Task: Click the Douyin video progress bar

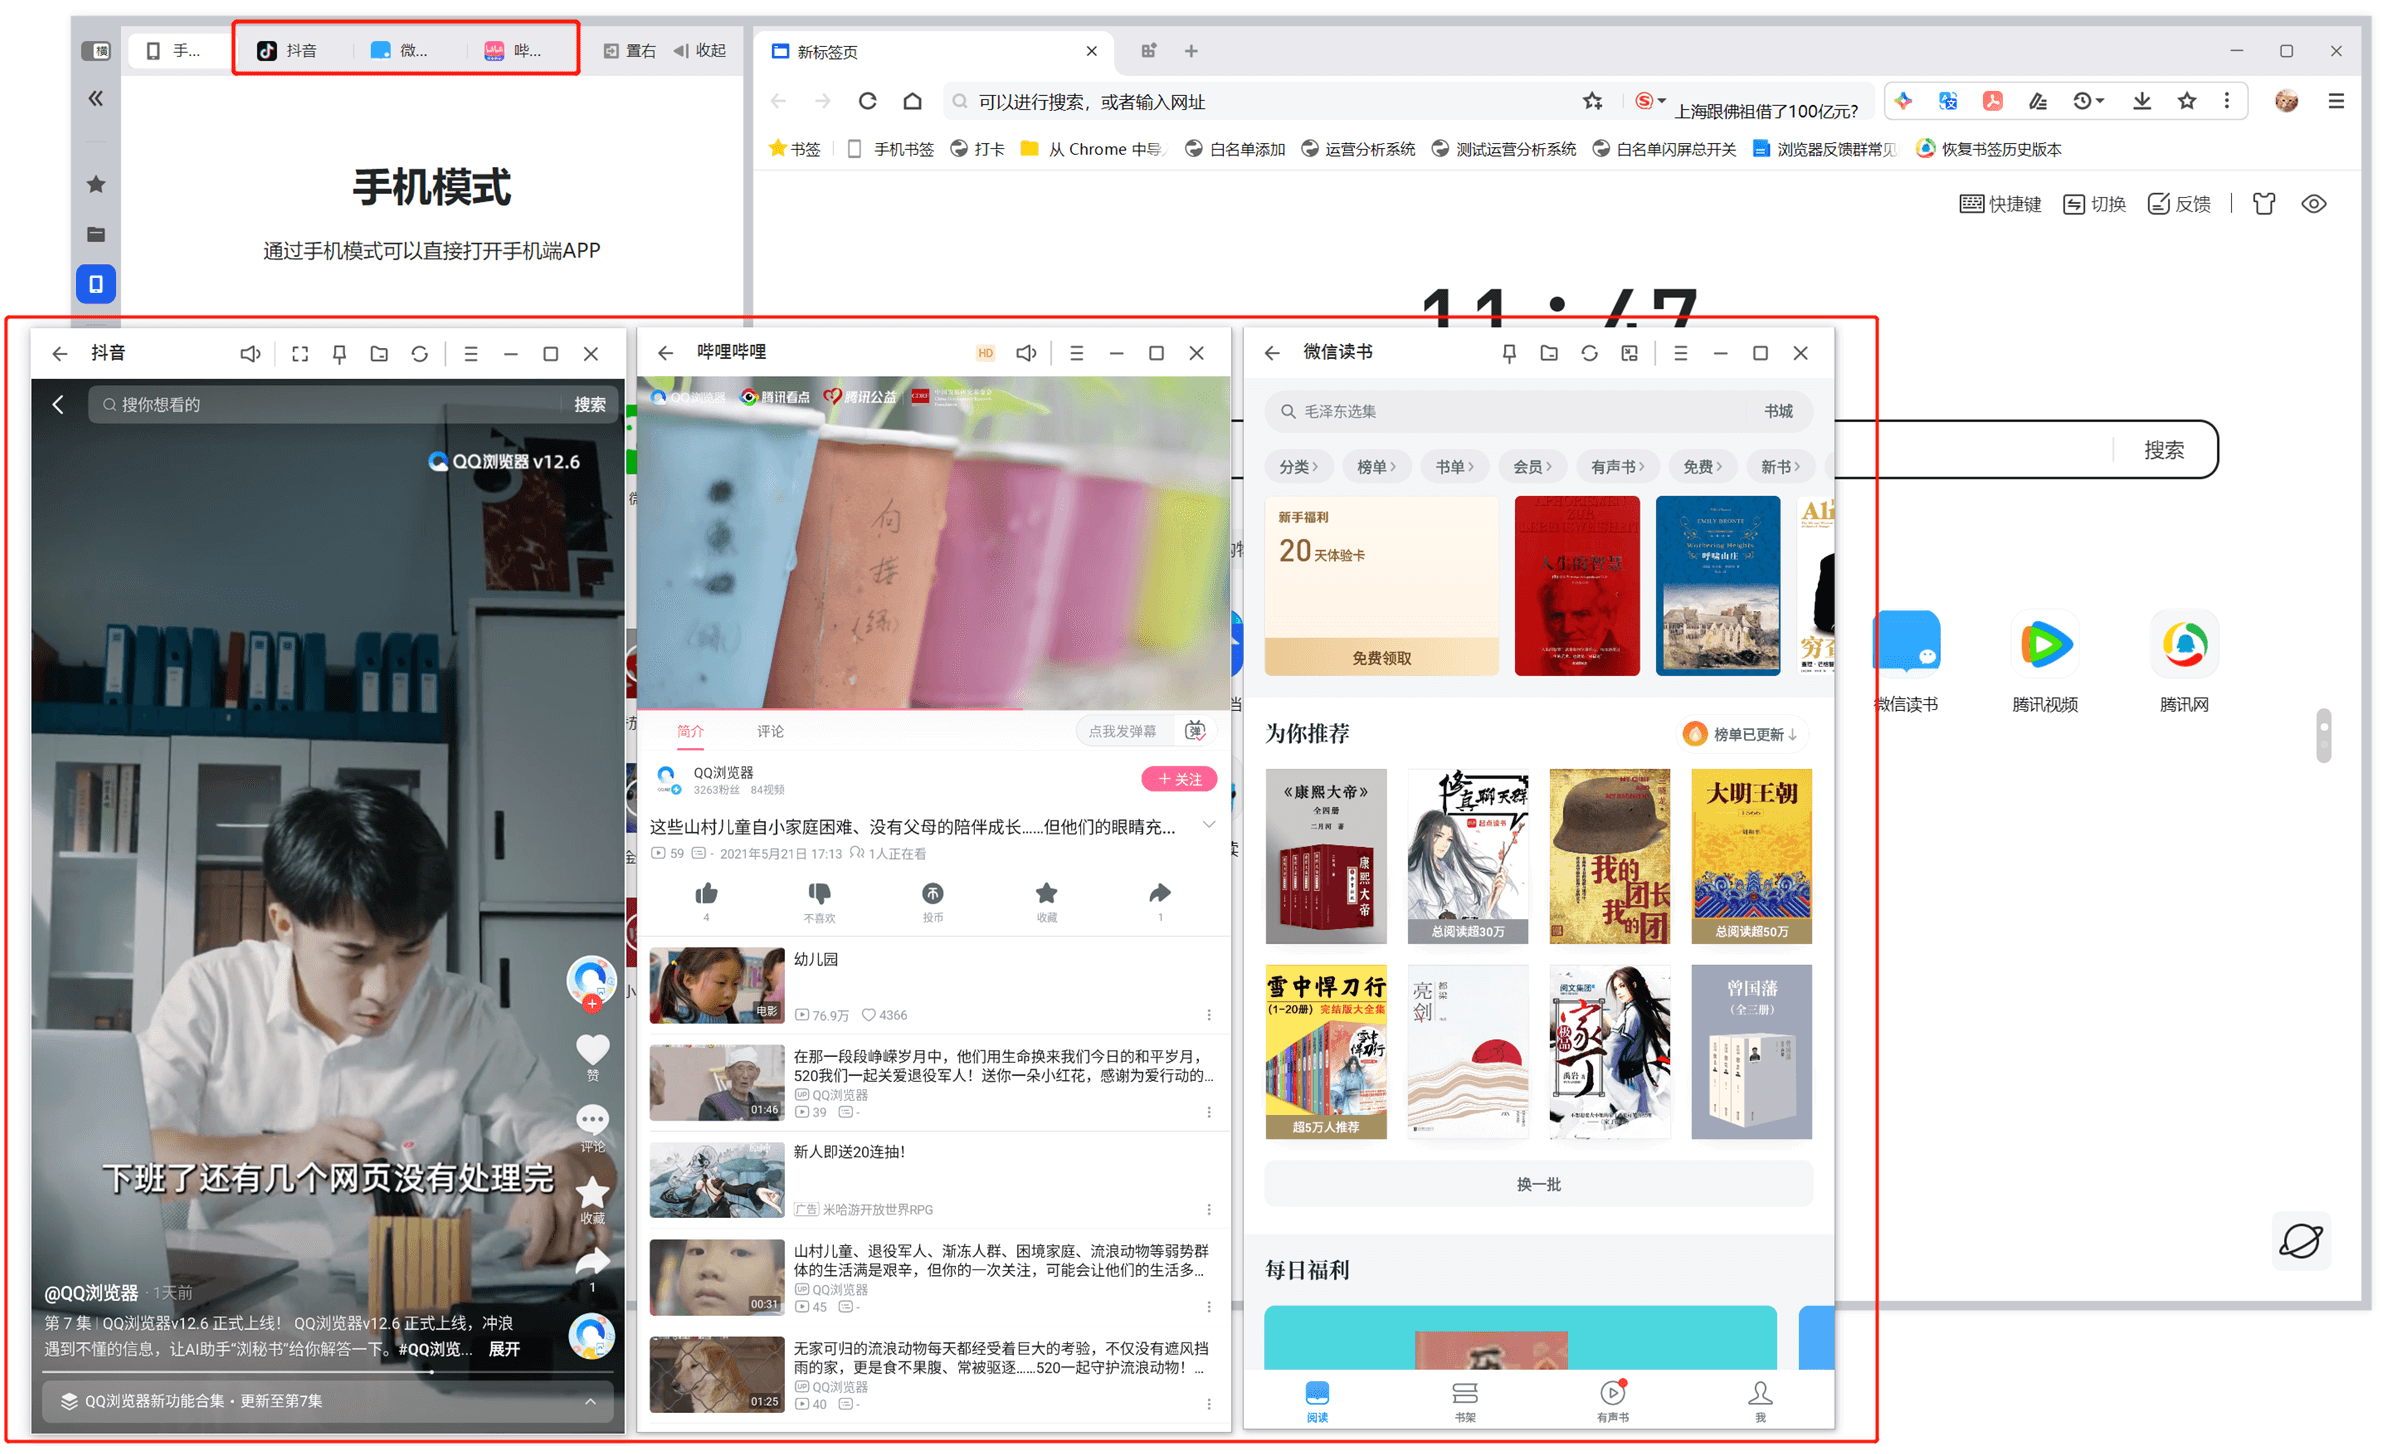Action: coord(300,1372)
